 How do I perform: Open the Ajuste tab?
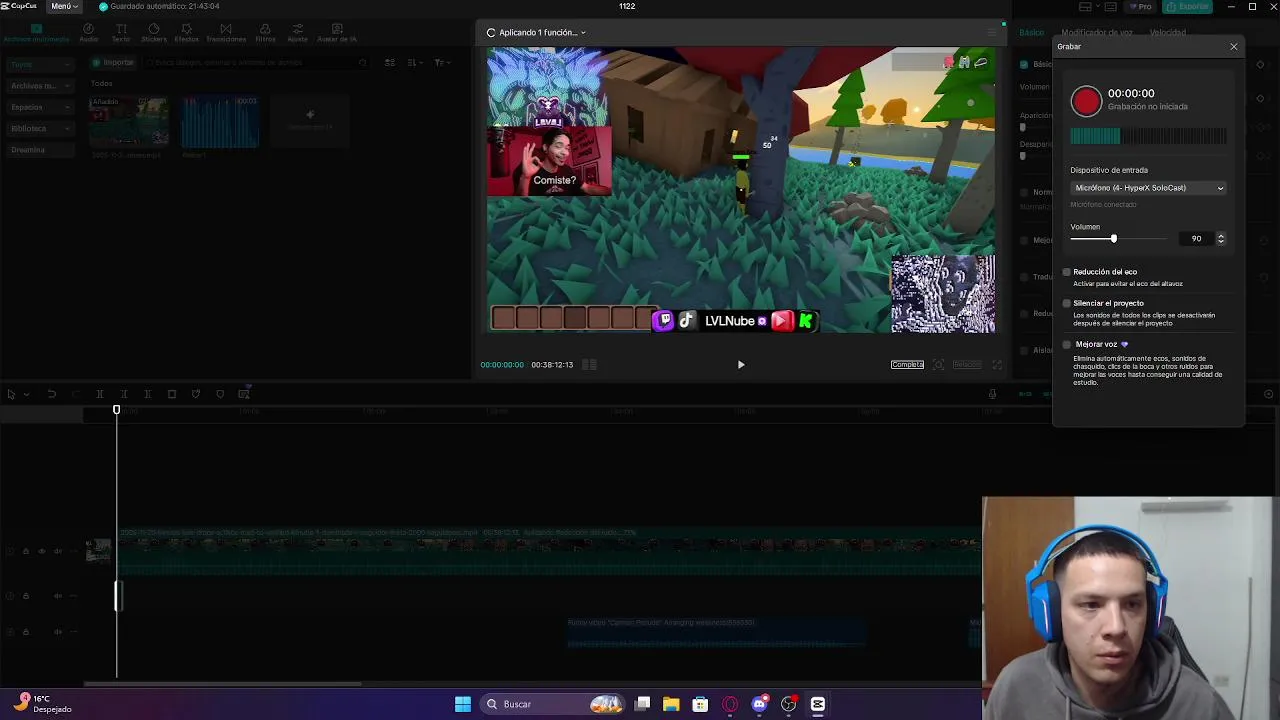point(298,33)
